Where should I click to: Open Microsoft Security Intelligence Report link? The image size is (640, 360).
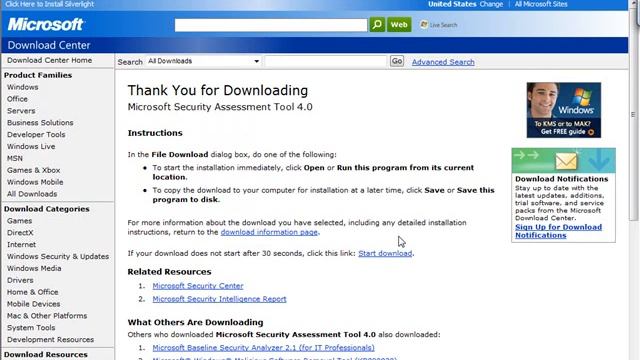(219, 299)
